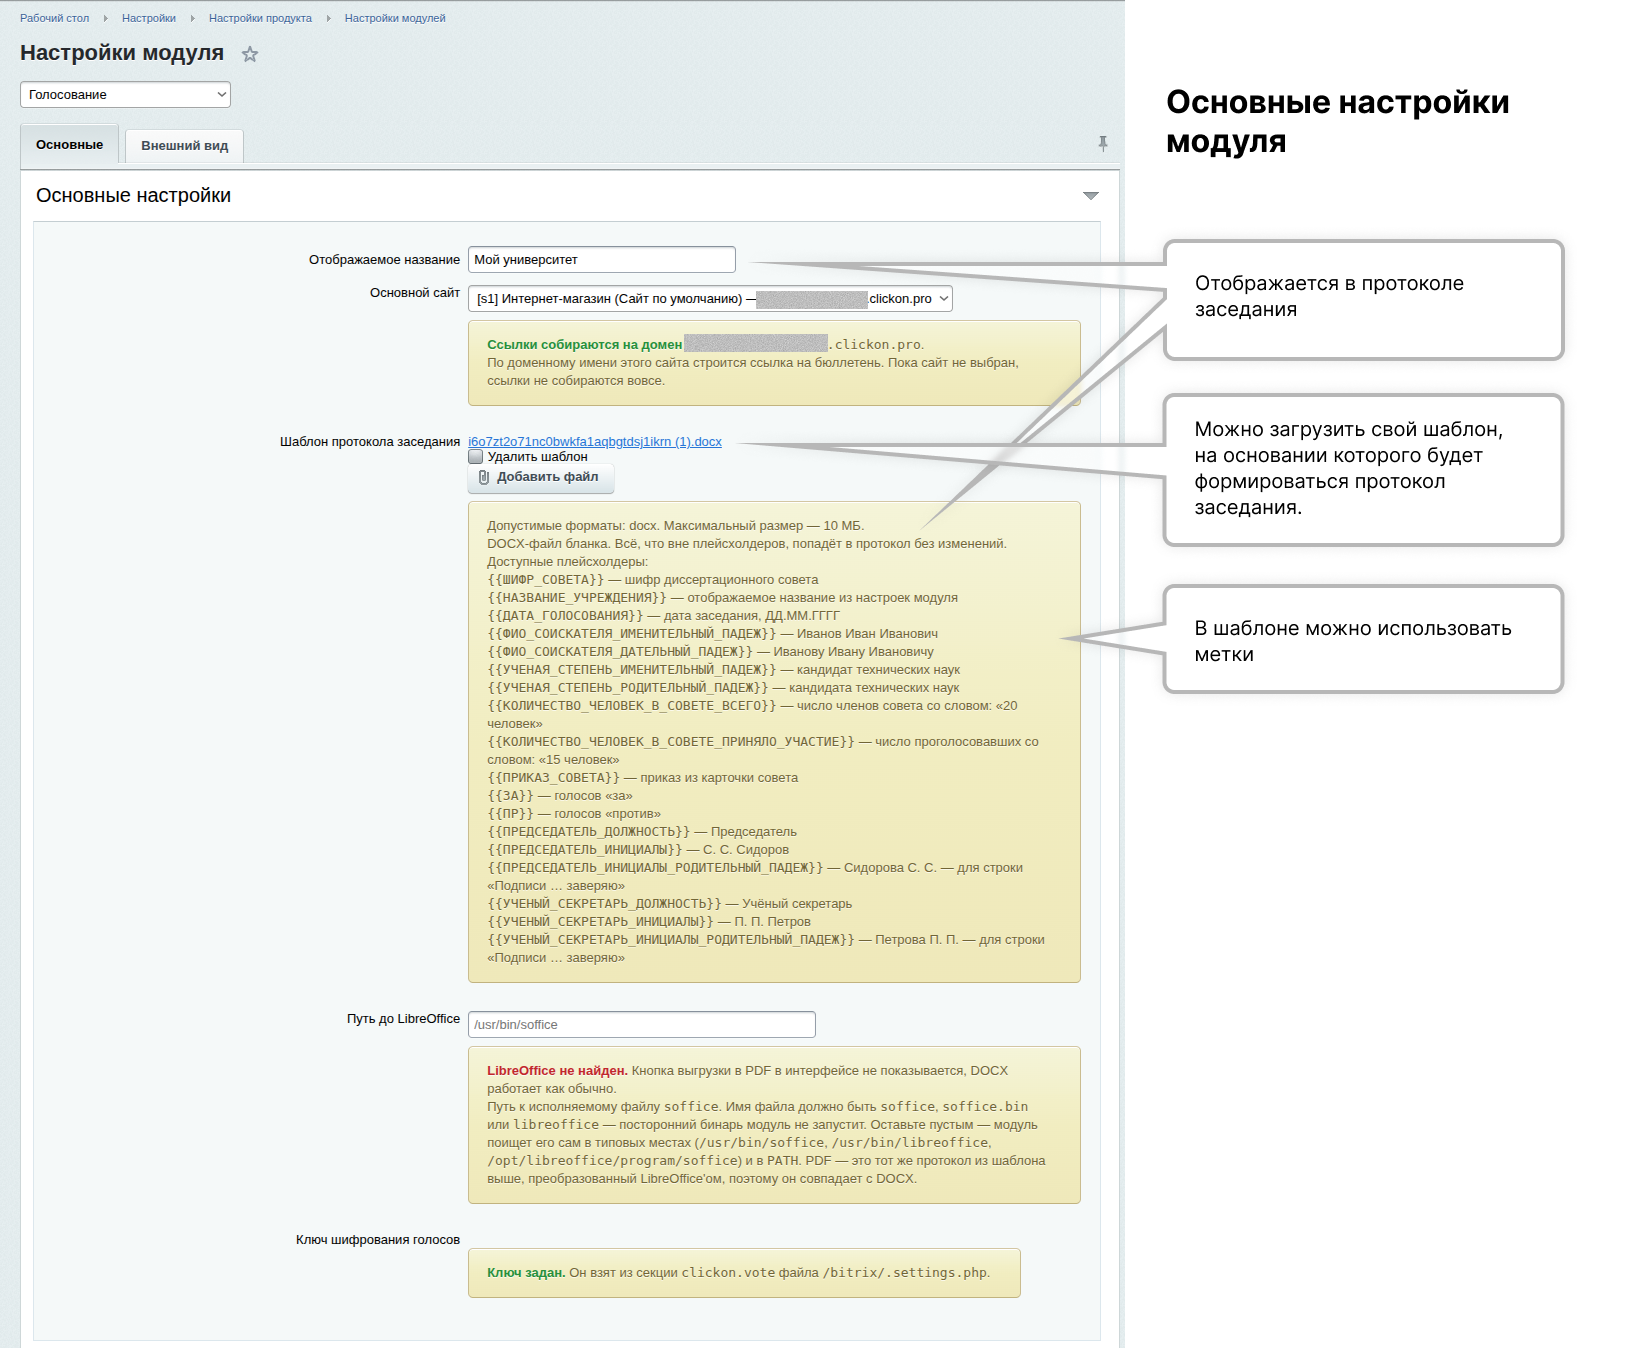This screenshot has width=1646, height=1348.
Task: Add page to favorites with star icon
Action: click(x=250, y=54)
